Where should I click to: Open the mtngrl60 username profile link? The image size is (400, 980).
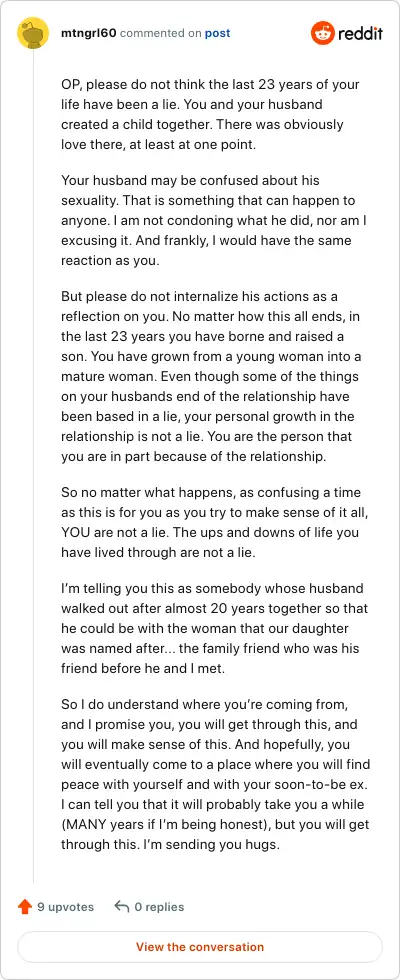[88, 33]
